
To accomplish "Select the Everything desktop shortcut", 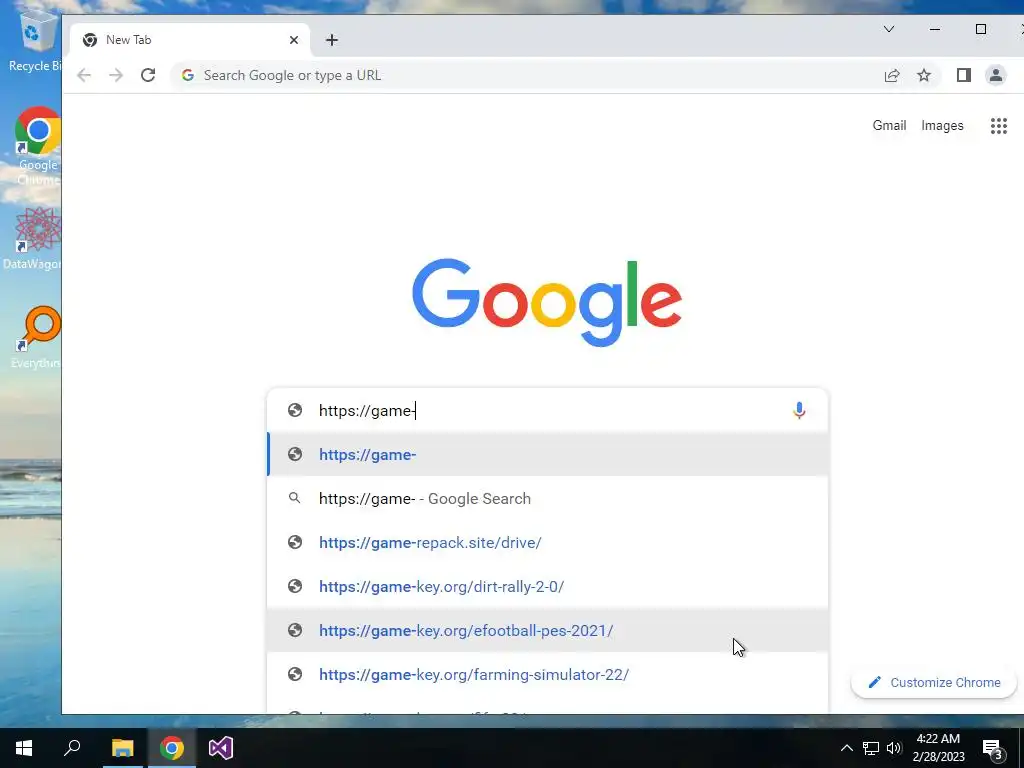I will coord(38,338).
